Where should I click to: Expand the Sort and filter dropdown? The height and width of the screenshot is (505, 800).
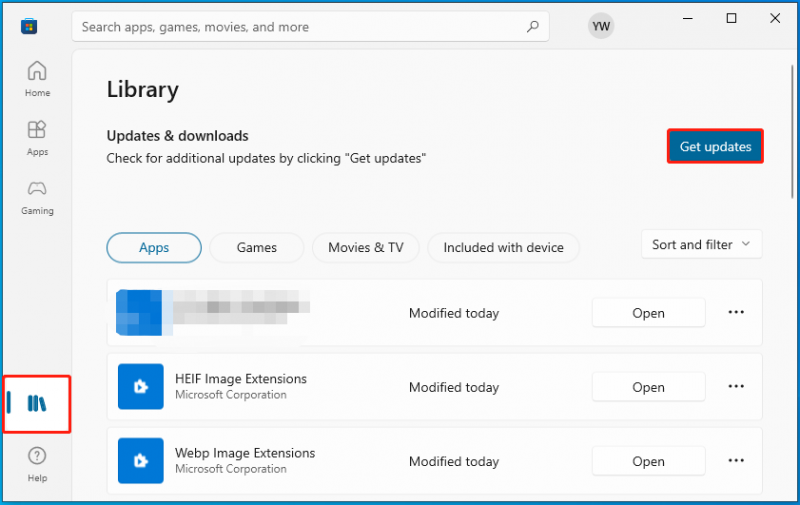702,244
